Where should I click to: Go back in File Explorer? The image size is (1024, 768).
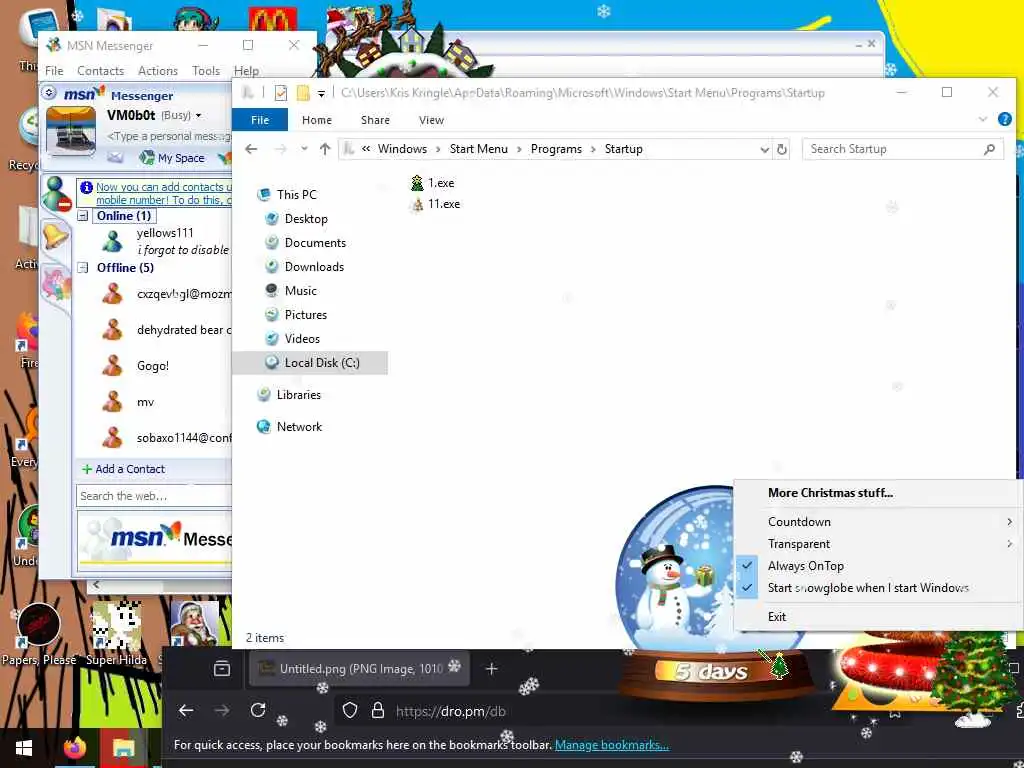[251, 149]
